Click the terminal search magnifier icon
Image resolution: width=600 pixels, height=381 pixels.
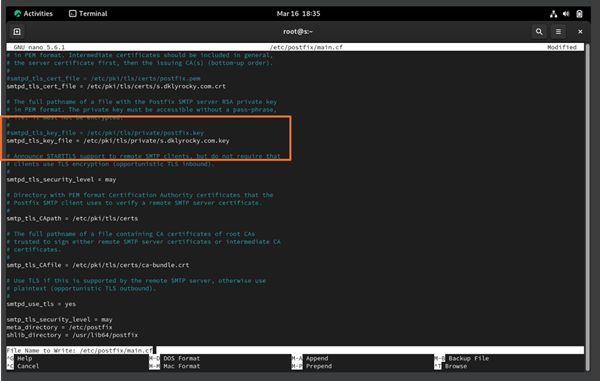click(539, 32)
